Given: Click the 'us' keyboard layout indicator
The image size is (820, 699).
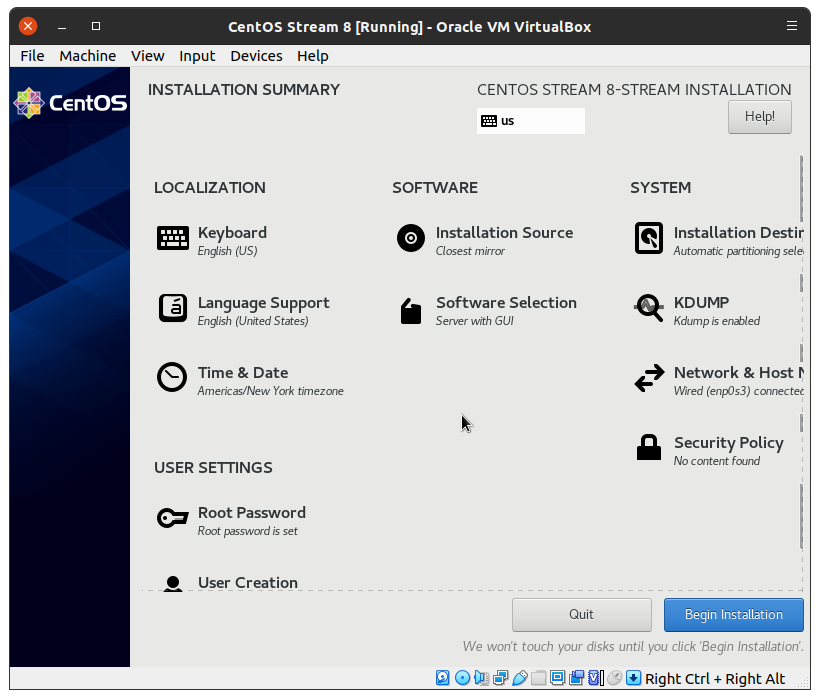Looking at the screenshot, I should tap(530, 121).
